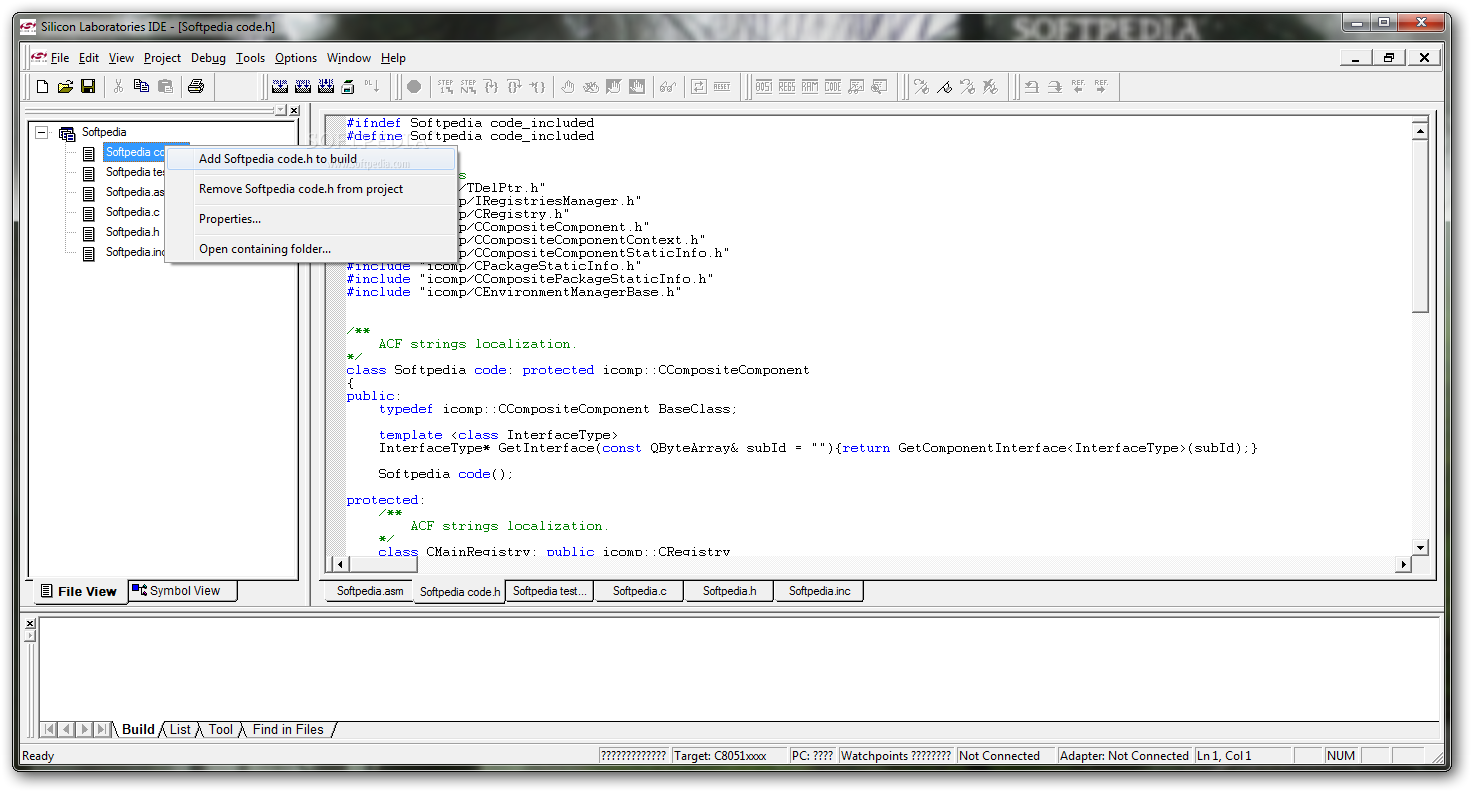
Task: Click the RESET toolbar icon
Action: coord(722,87)
